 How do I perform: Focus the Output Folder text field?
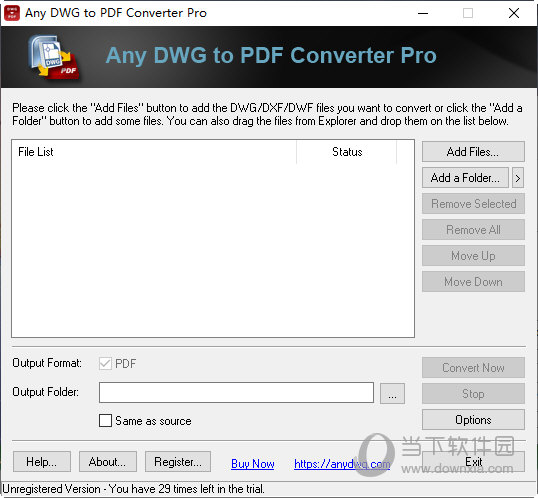point(236,393)
